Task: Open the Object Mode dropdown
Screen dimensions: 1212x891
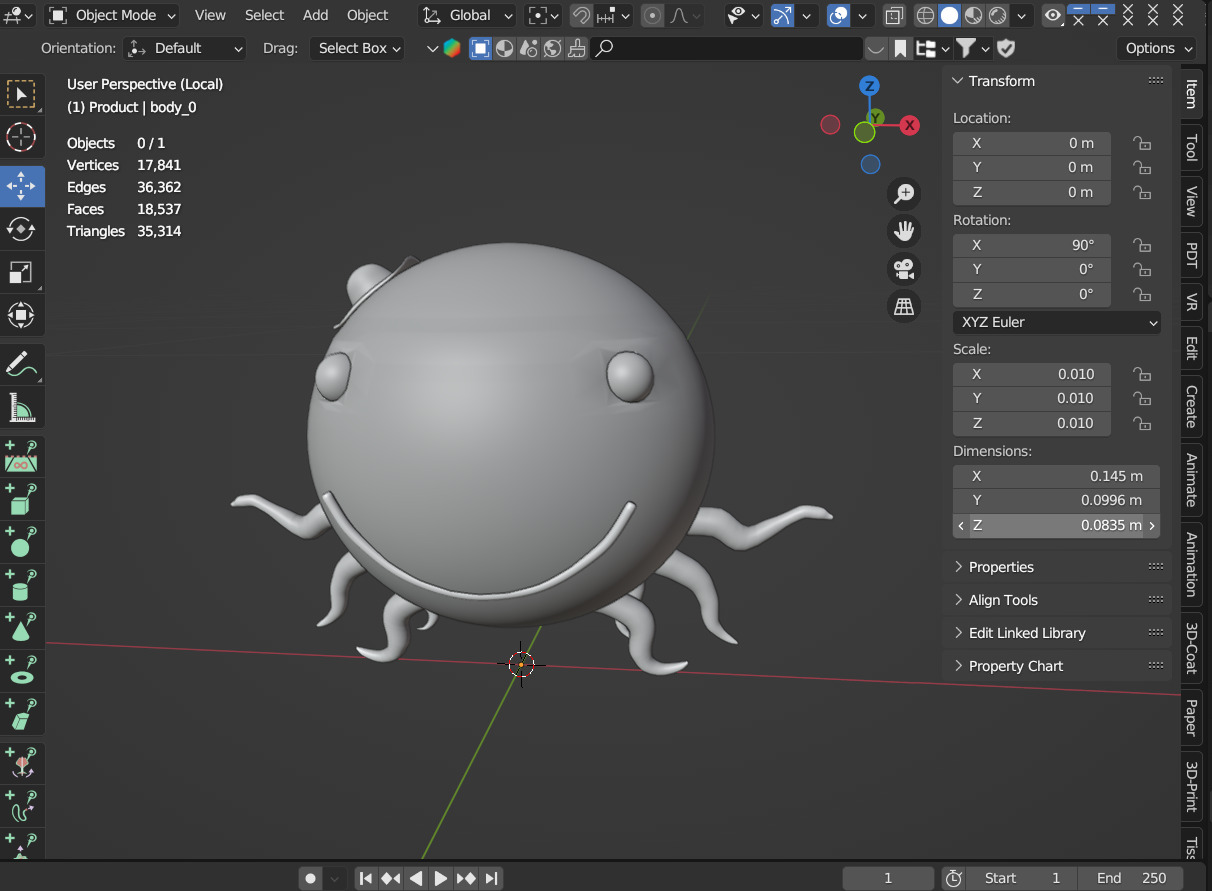Action: pos(112,15)
